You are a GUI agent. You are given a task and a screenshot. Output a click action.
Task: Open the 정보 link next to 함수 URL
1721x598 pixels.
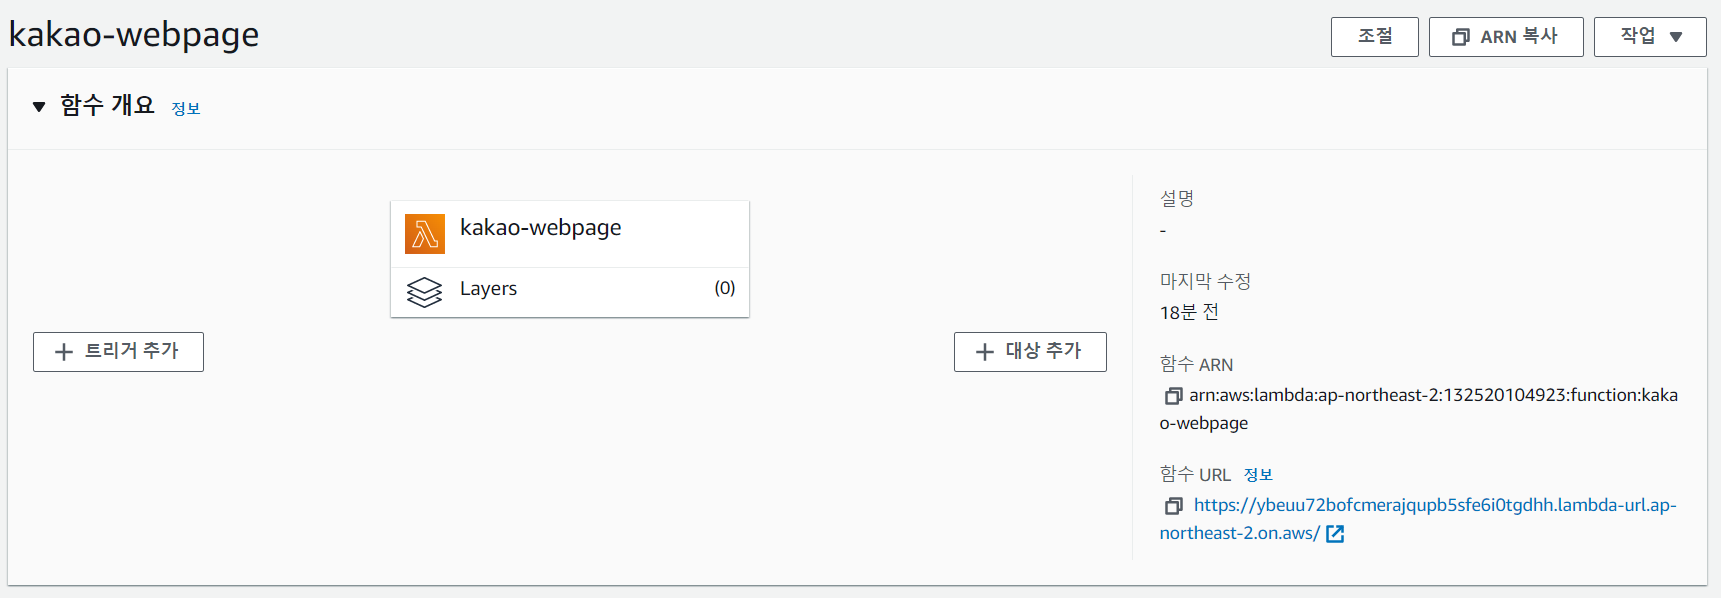1258,475
